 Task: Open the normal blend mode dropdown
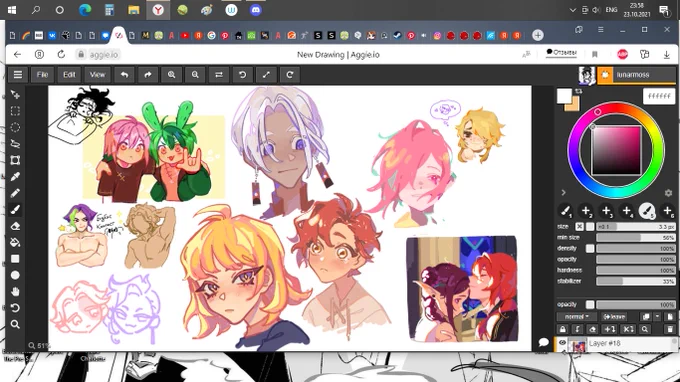pyautogui.click(x=577, y=317)
